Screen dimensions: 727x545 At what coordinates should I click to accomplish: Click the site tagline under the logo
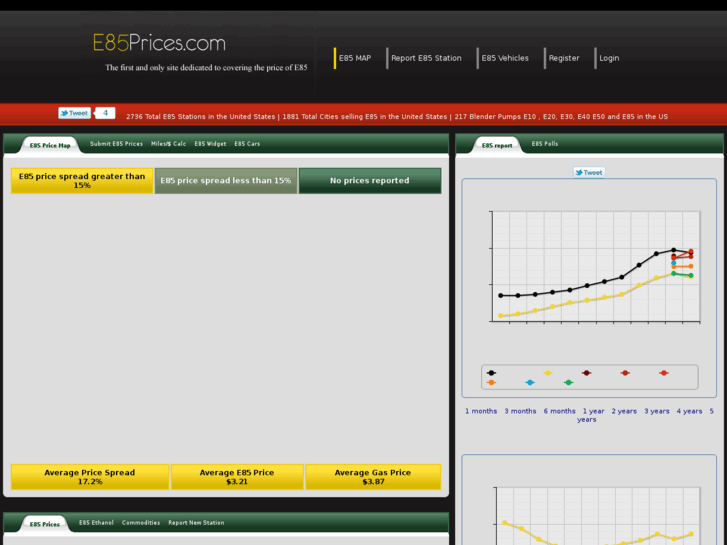206,68
